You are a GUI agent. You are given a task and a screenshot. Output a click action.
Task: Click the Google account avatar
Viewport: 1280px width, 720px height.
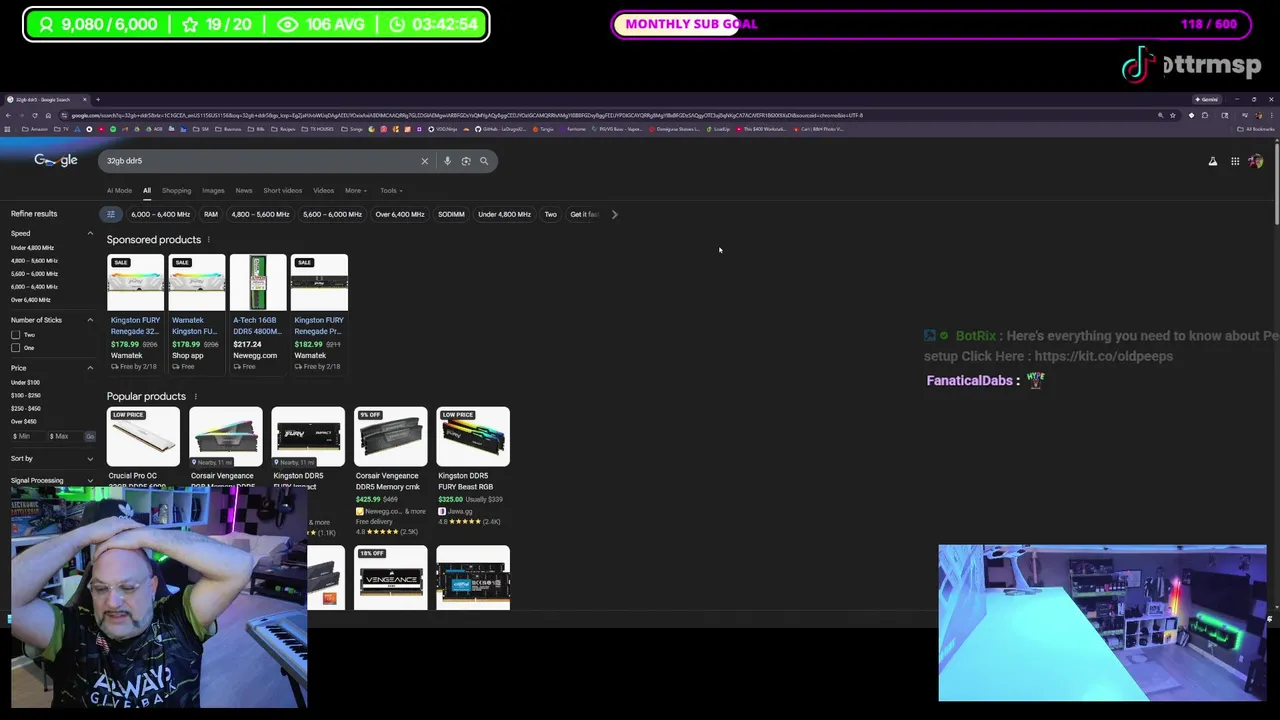(1256, 161)
